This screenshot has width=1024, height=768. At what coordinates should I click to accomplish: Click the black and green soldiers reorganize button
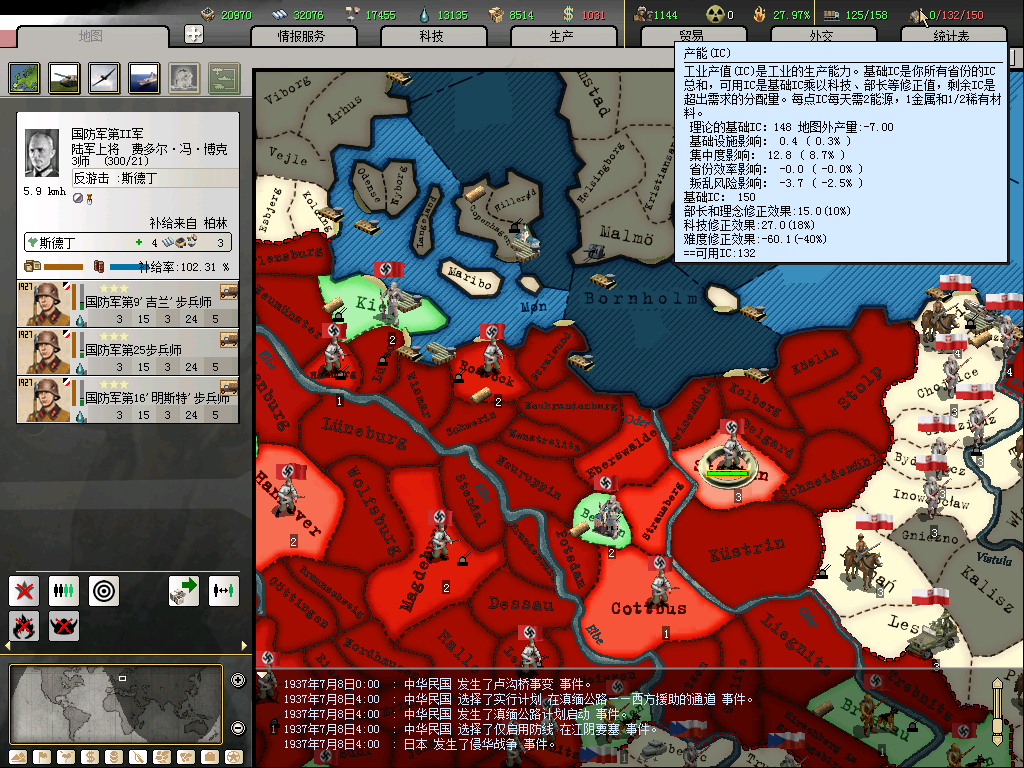(x=64, y=591)
